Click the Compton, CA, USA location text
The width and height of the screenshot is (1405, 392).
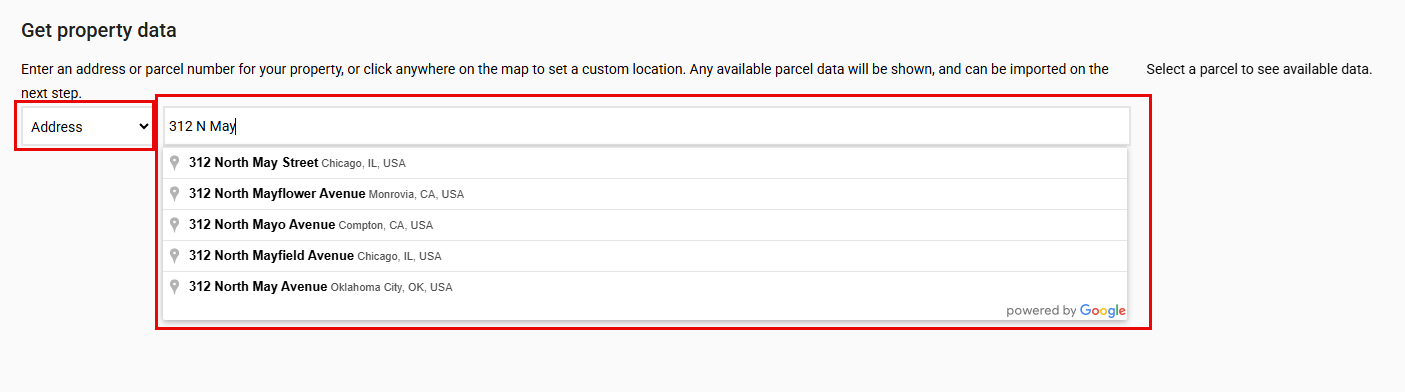tap(386, 225)
